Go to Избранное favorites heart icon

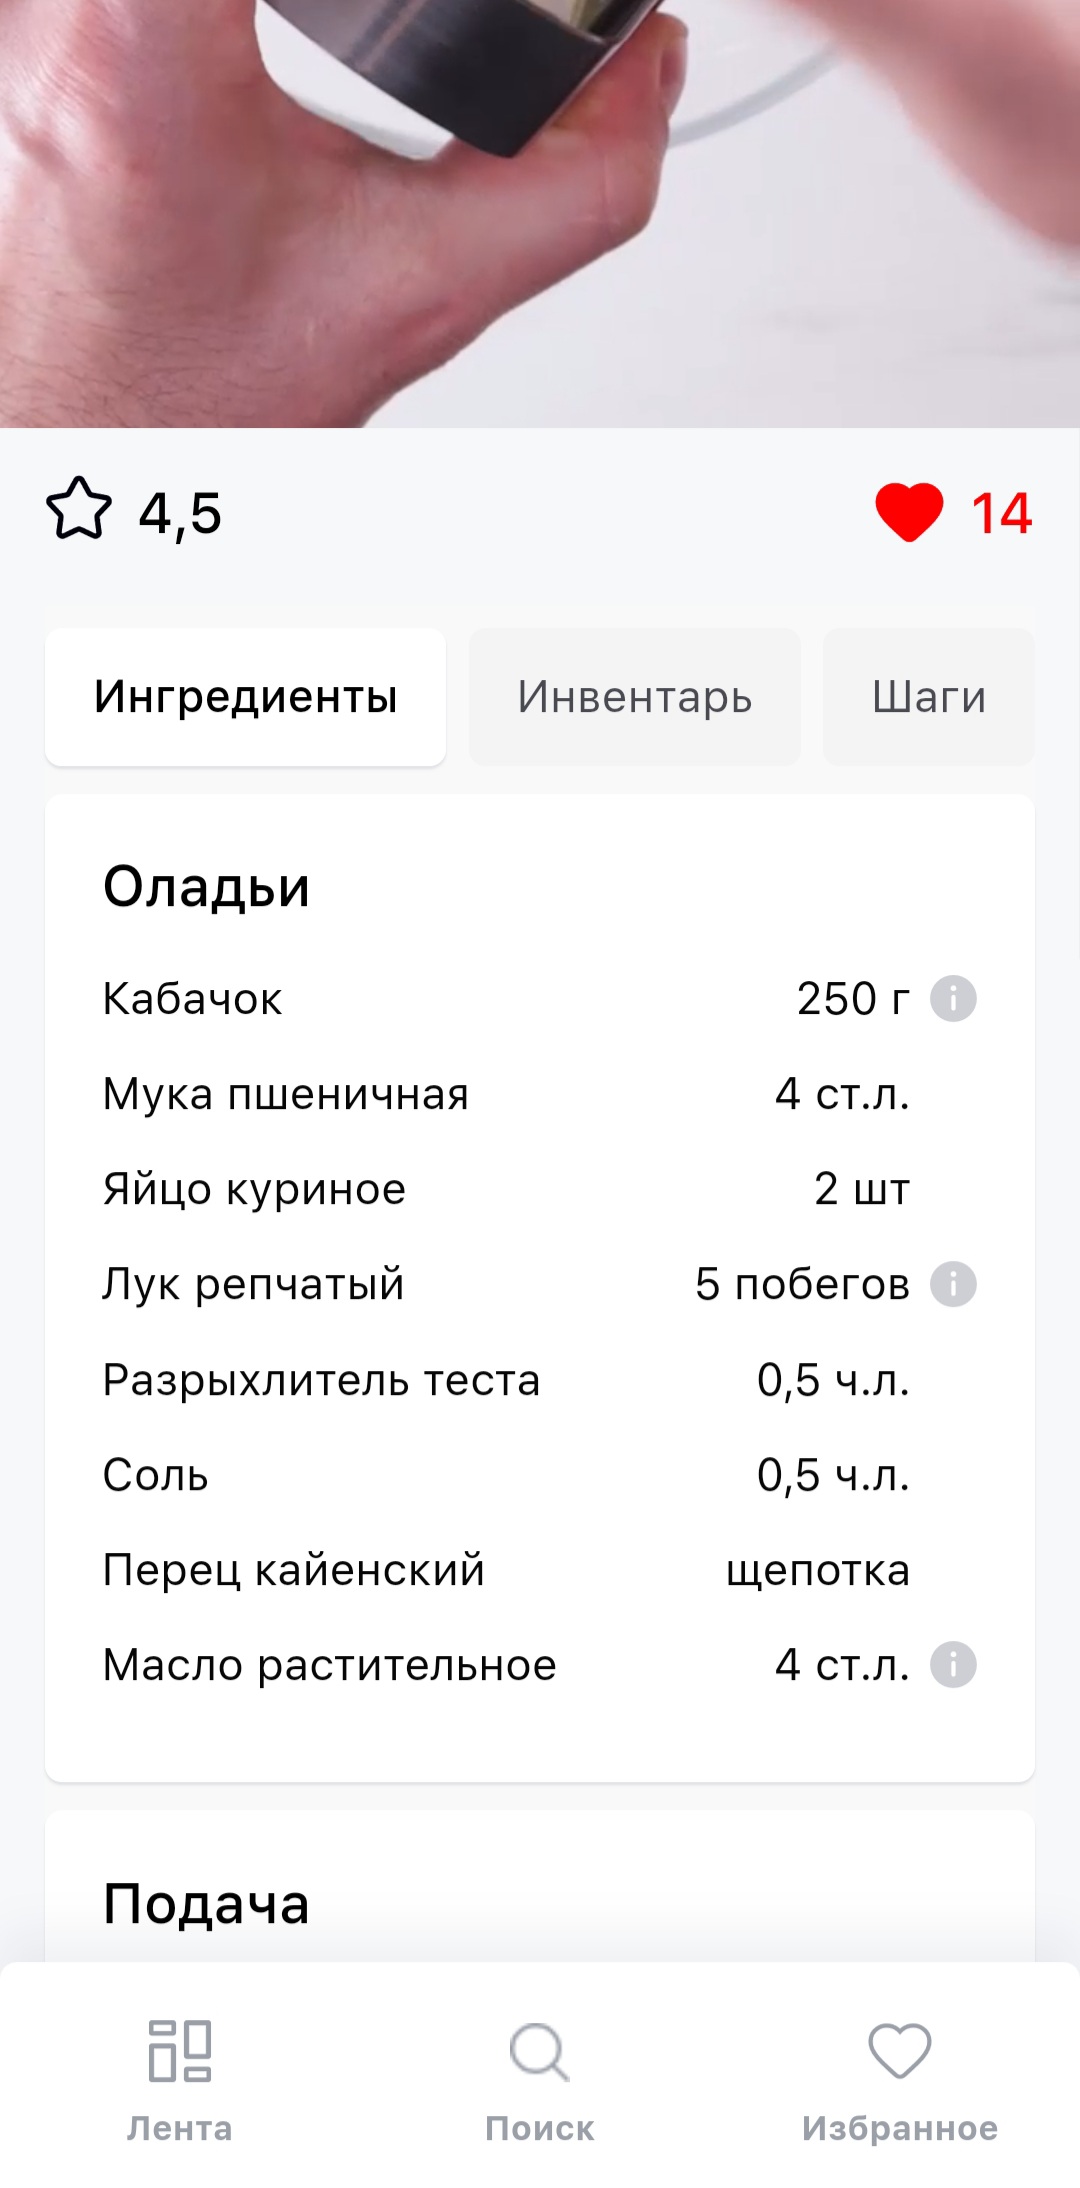click(x=899, y=2050)
